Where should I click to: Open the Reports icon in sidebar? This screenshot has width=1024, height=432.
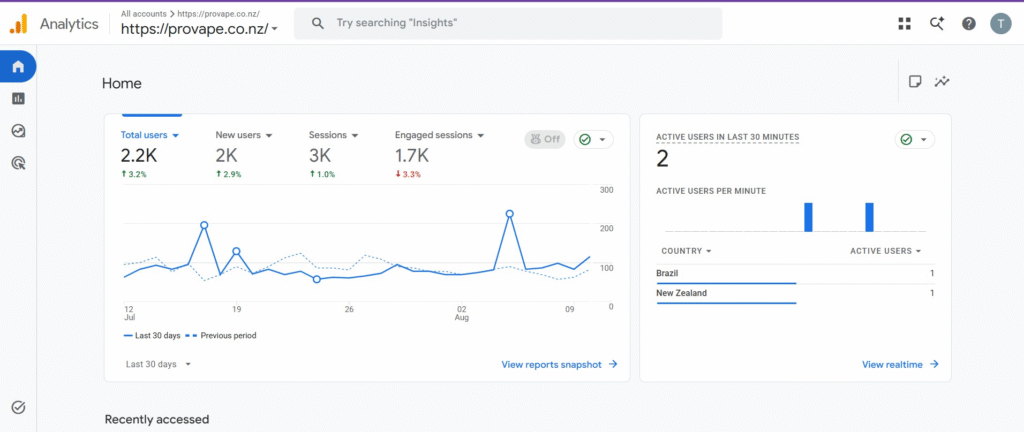(18, 99)
